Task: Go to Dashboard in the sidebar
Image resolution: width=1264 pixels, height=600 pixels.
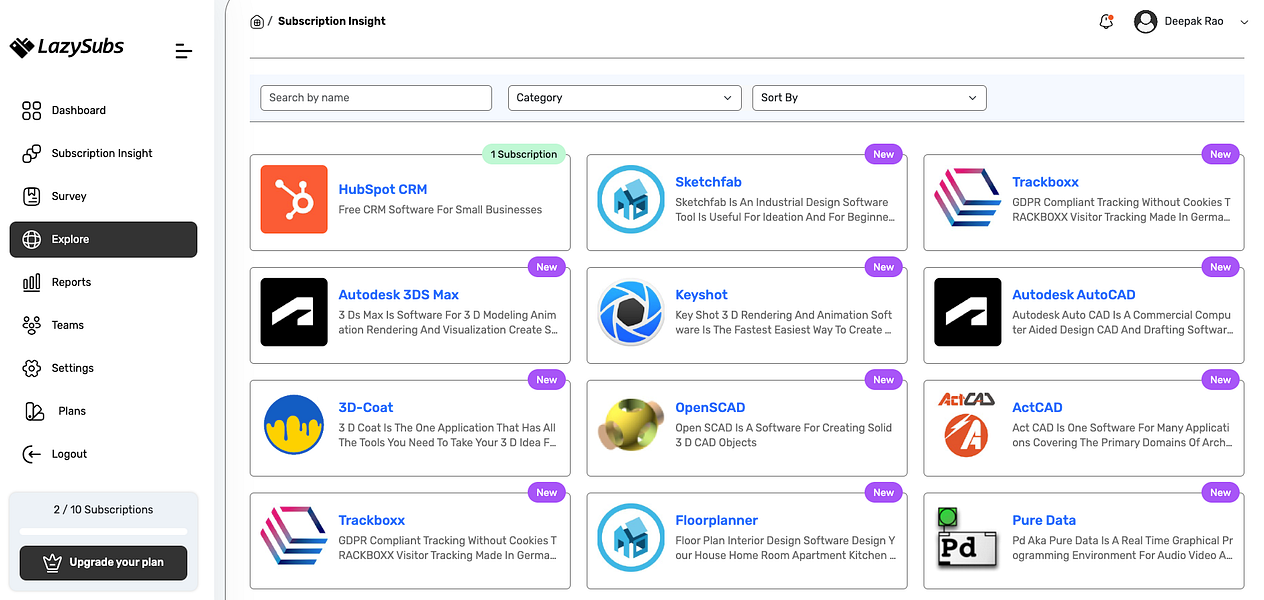Action: [78, 110]
